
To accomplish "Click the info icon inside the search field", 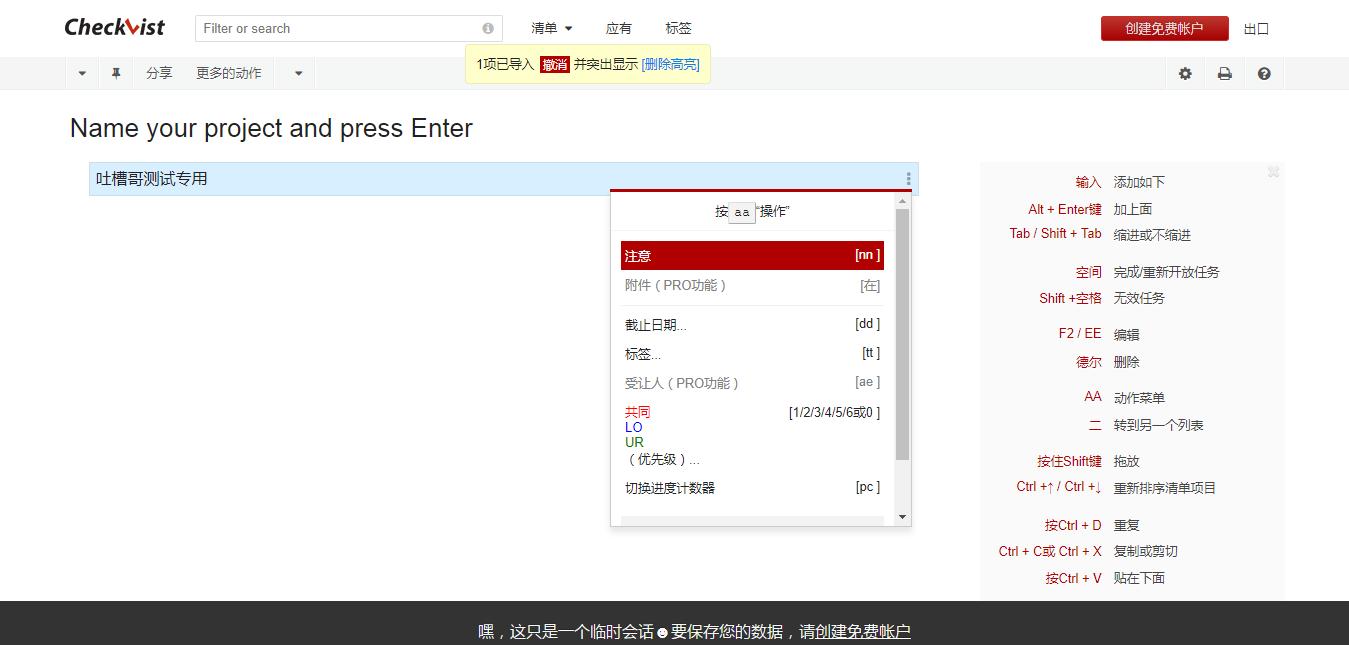I will [487, 28].
